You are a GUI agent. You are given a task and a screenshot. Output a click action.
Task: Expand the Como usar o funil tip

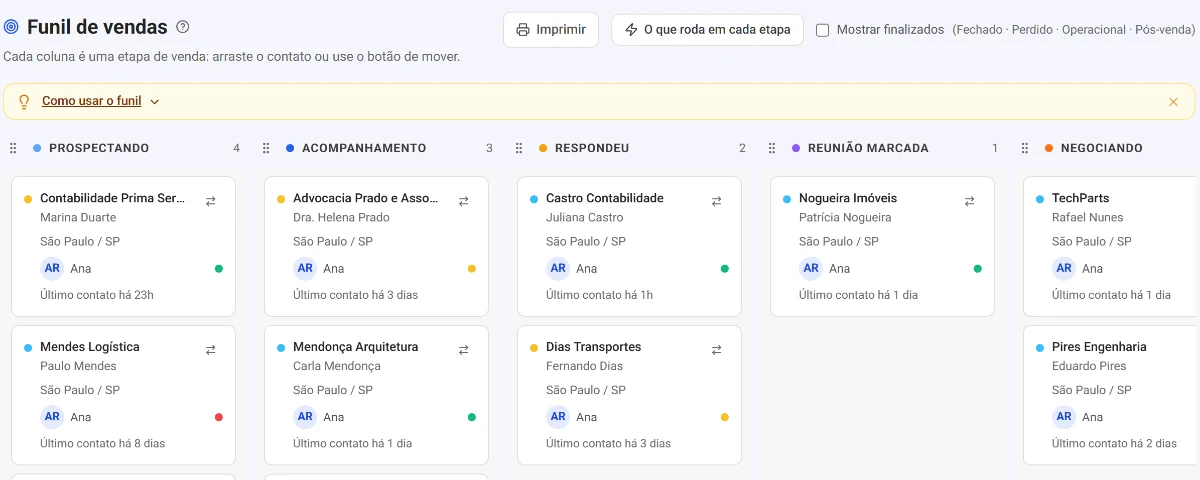[x=100, y=101]
